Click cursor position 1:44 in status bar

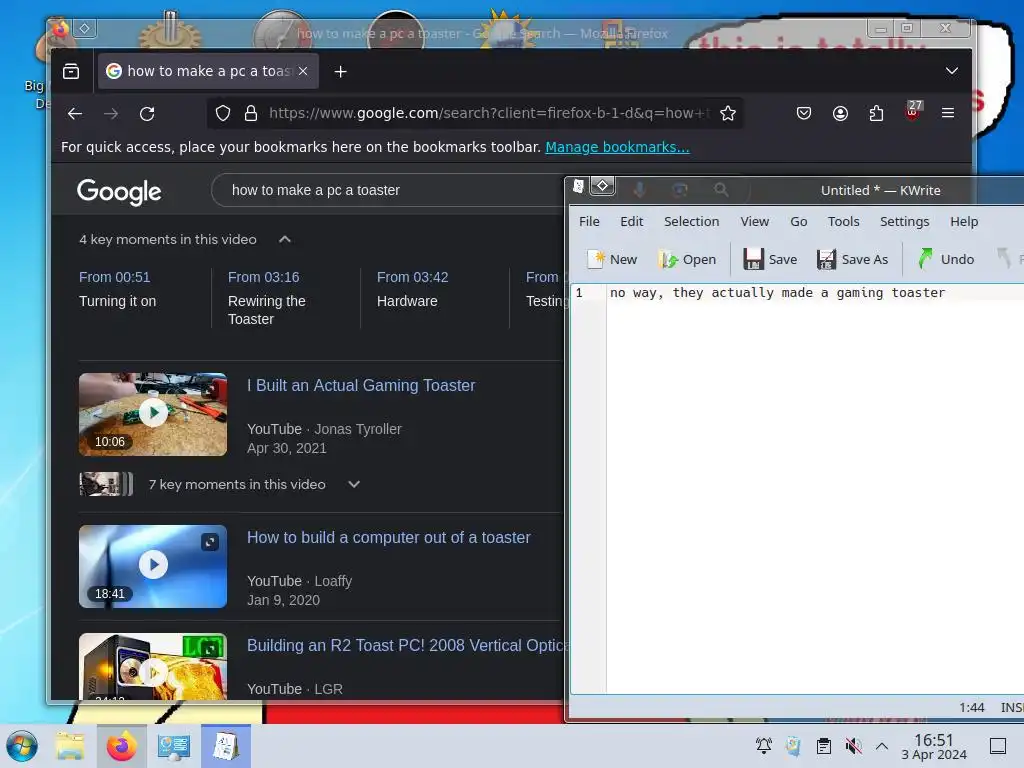972,708
